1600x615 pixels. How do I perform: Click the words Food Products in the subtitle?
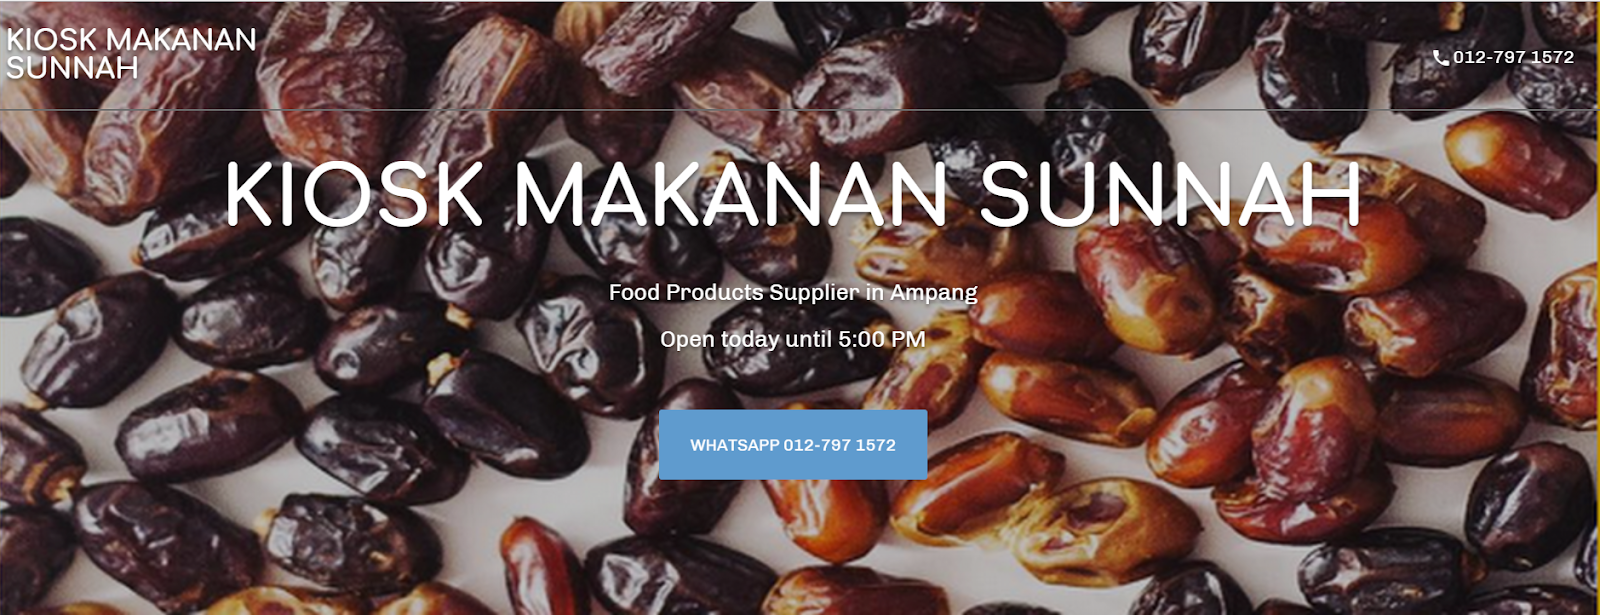coord(686,293)
